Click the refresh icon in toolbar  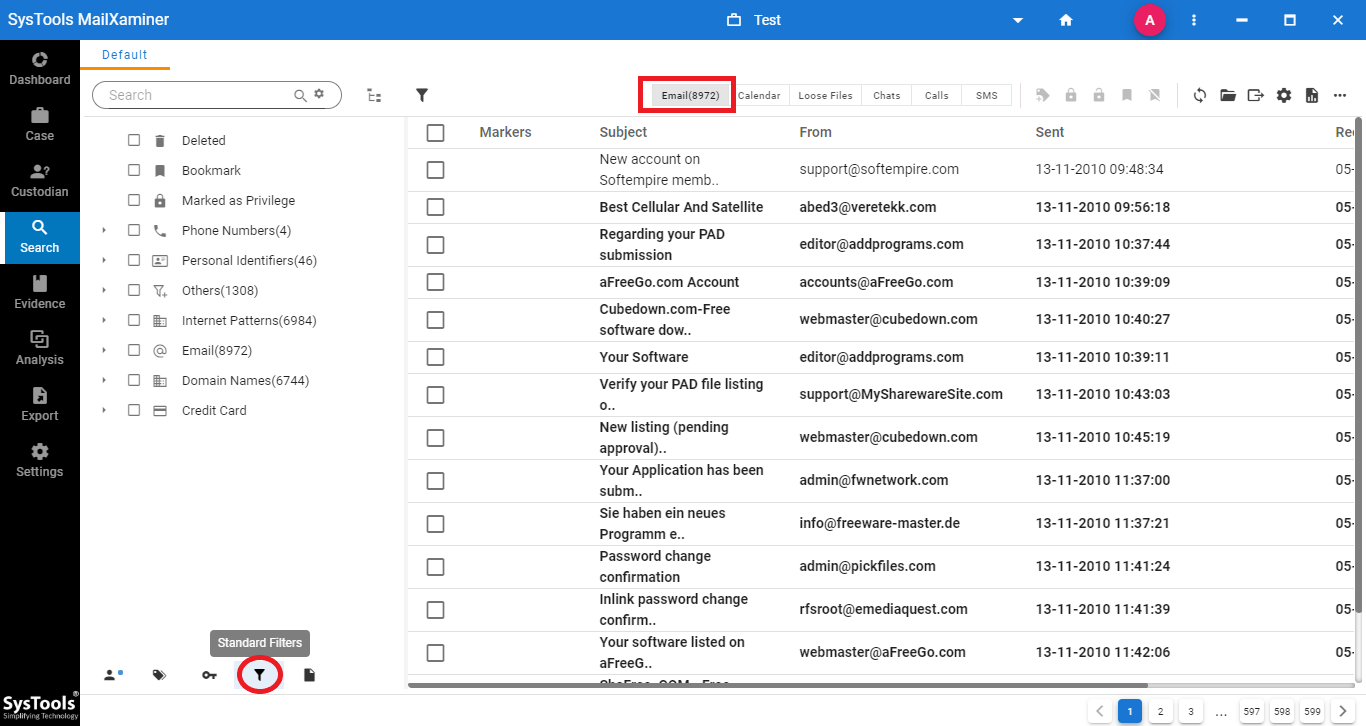click(1199, 95)
